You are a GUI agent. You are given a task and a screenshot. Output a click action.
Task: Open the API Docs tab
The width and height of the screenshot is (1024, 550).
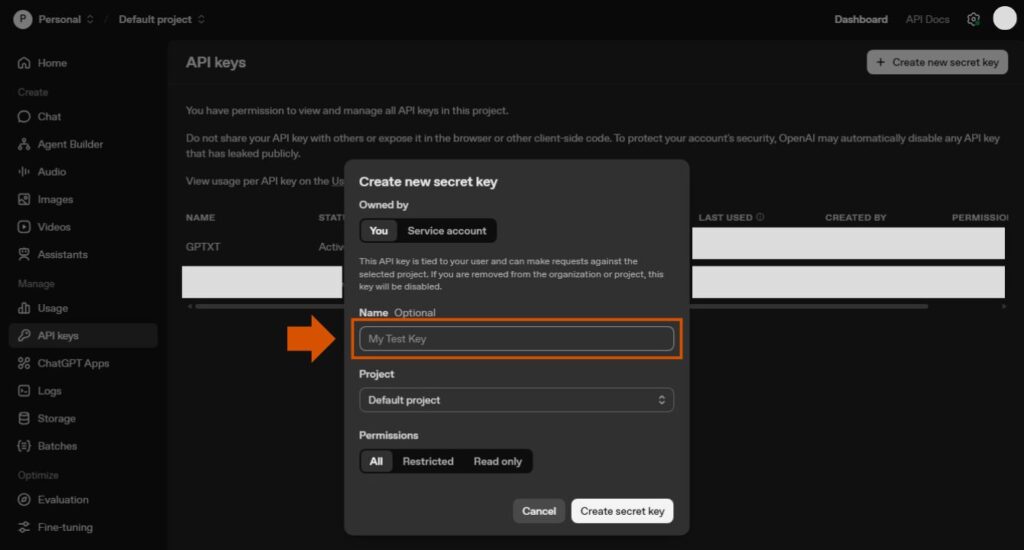click(927, 19)
